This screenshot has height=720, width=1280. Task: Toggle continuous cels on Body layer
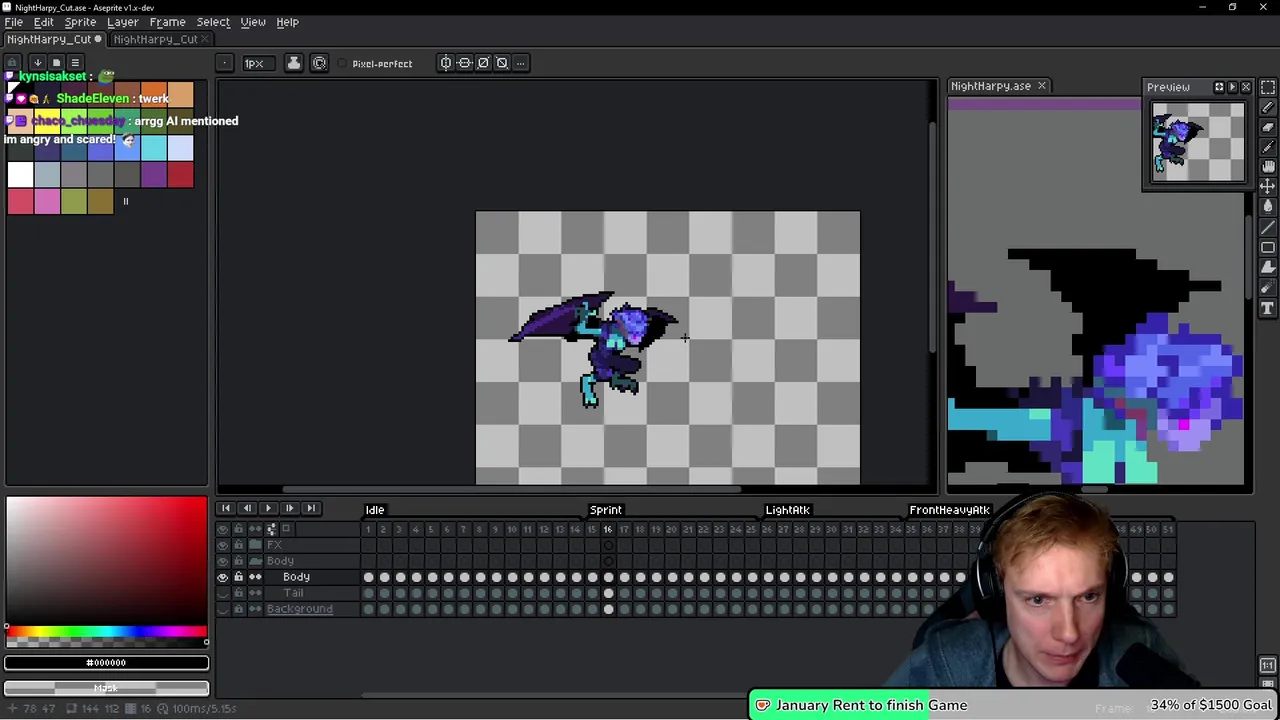tap(255, 577)
